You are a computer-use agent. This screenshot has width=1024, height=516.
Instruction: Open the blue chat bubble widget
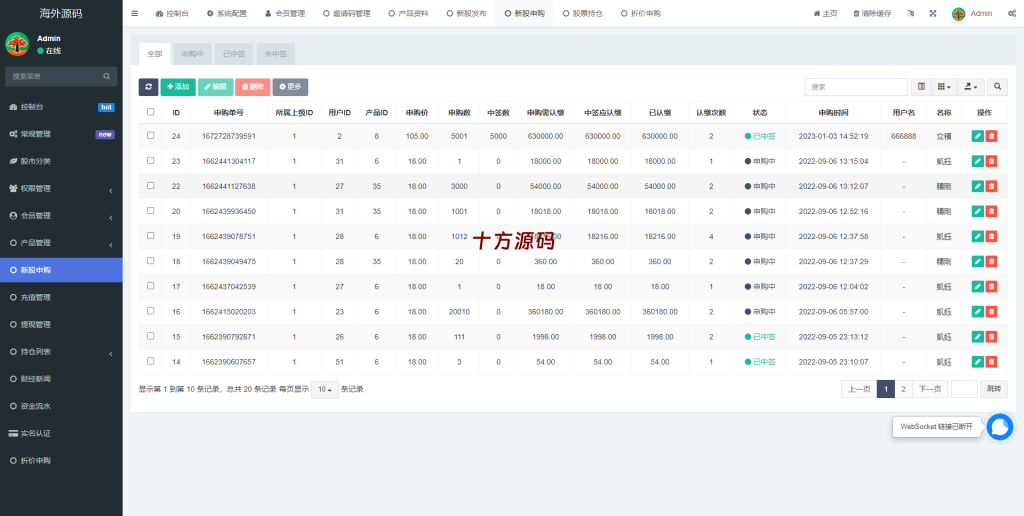[x=999, y=427]
